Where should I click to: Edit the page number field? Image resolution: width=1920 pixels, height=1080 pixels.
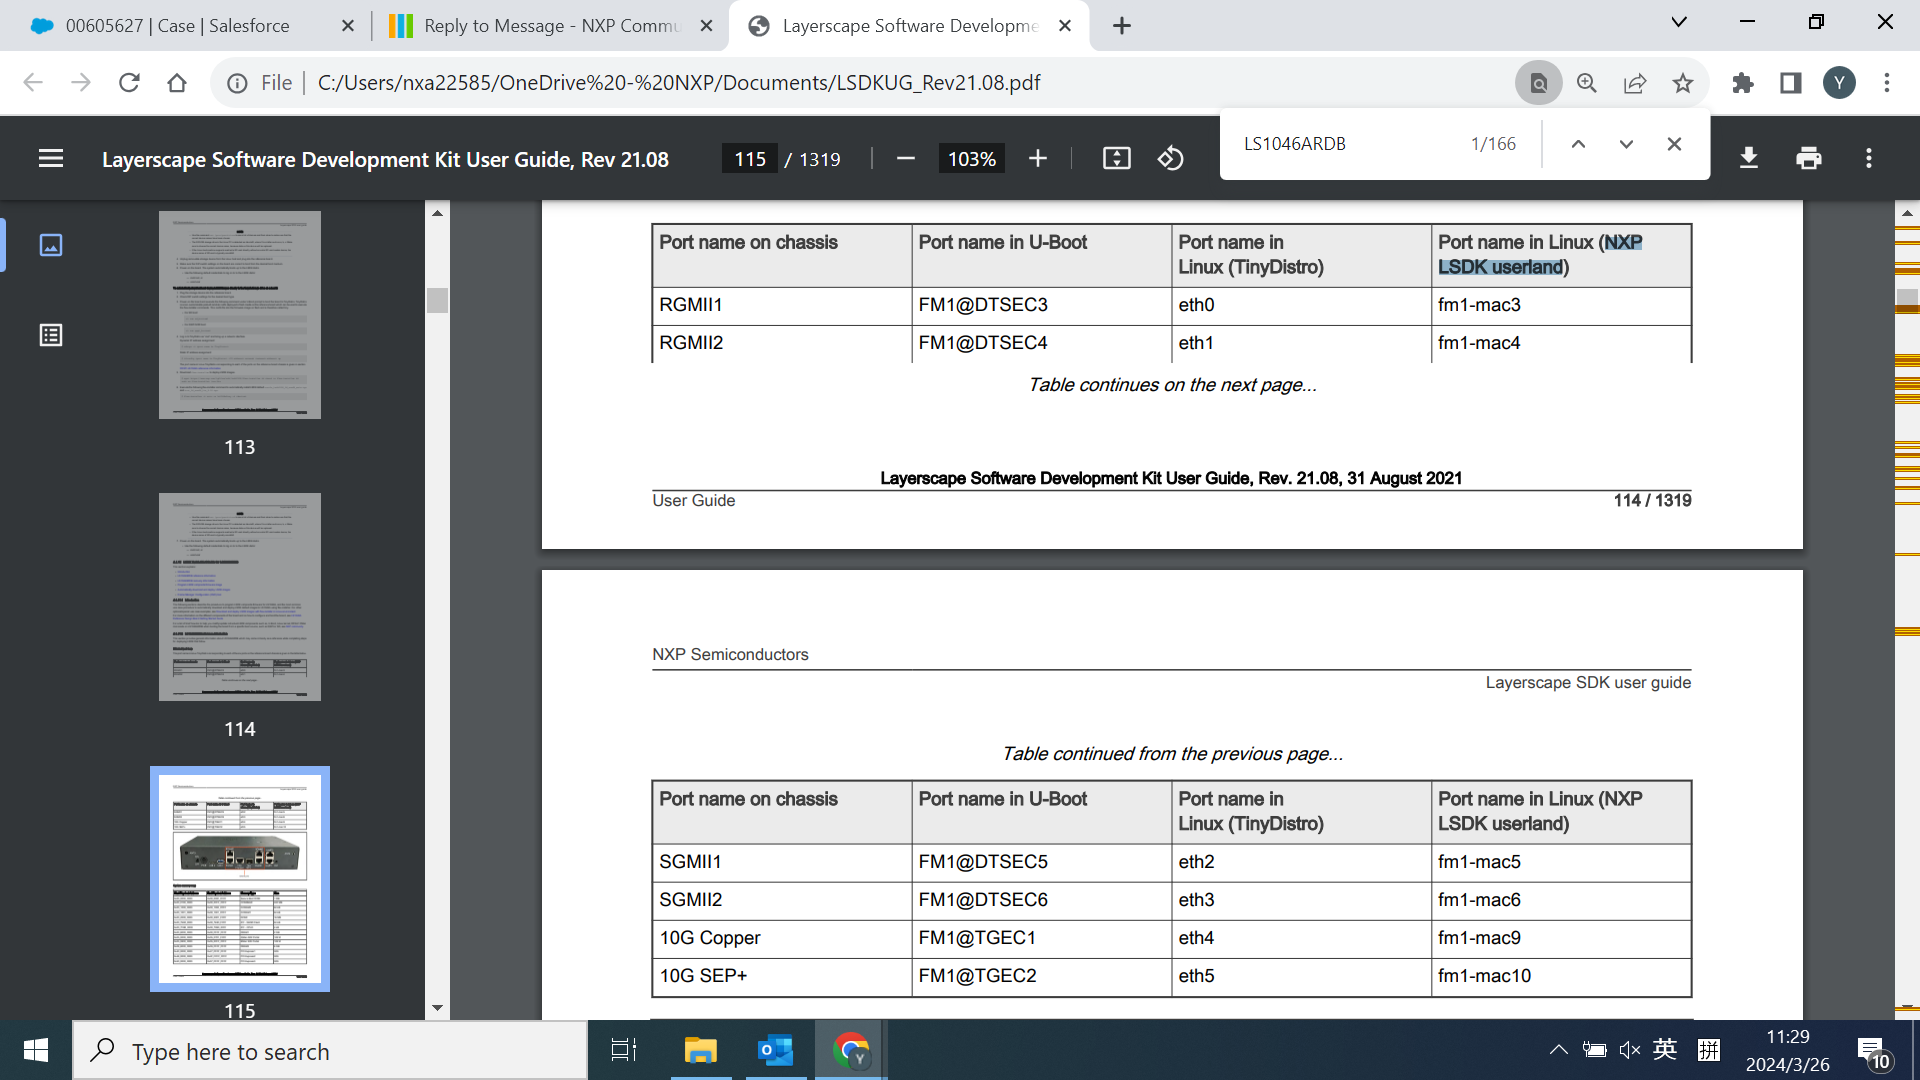tap(750, 159)
